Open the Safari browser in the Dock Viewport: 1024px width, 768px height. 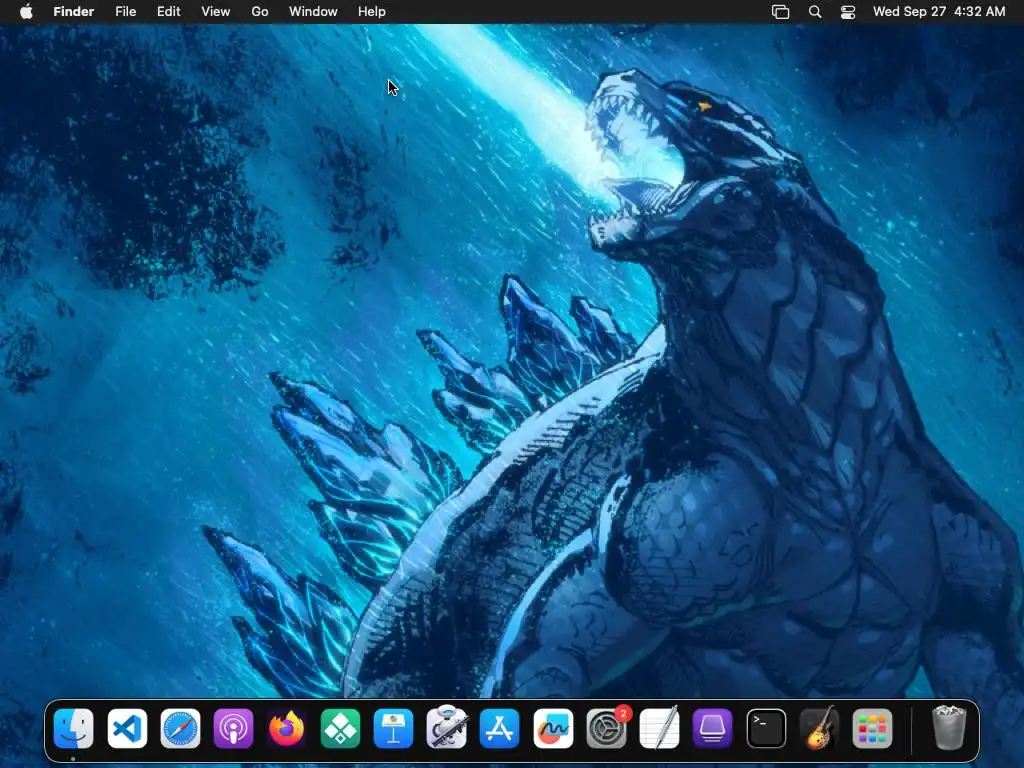(180, 728)
